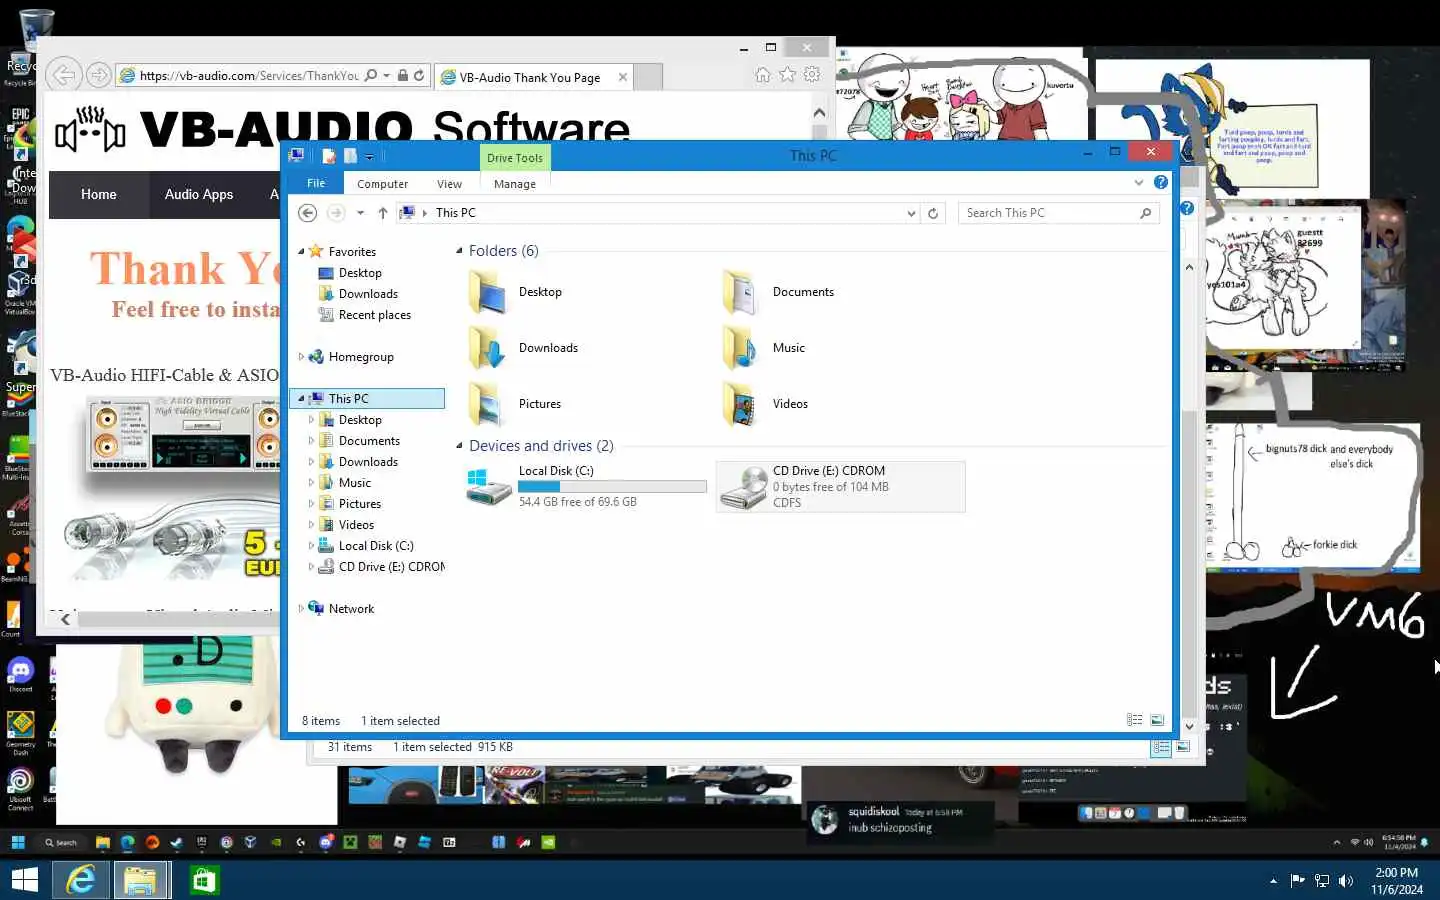The image size is (1440, 900).
Task: Select File Explorer in the bottom taskbar
Action: pyautogui.click(x=140, y=880)
